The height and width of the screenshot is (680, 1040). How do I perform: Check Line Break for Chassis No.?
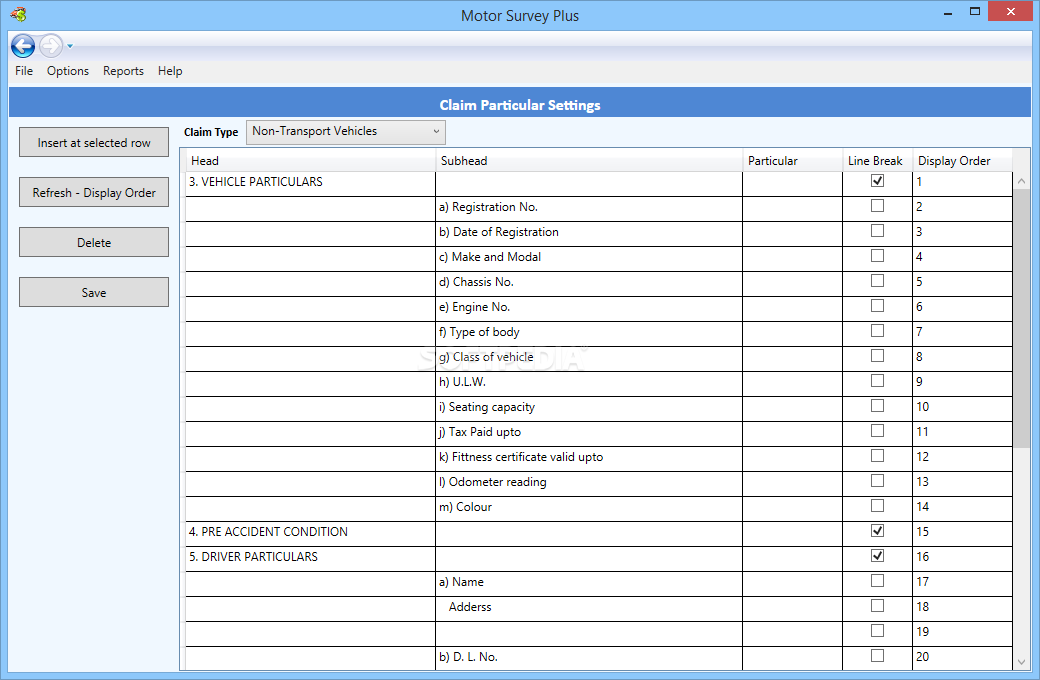click(x=877, y=281)
